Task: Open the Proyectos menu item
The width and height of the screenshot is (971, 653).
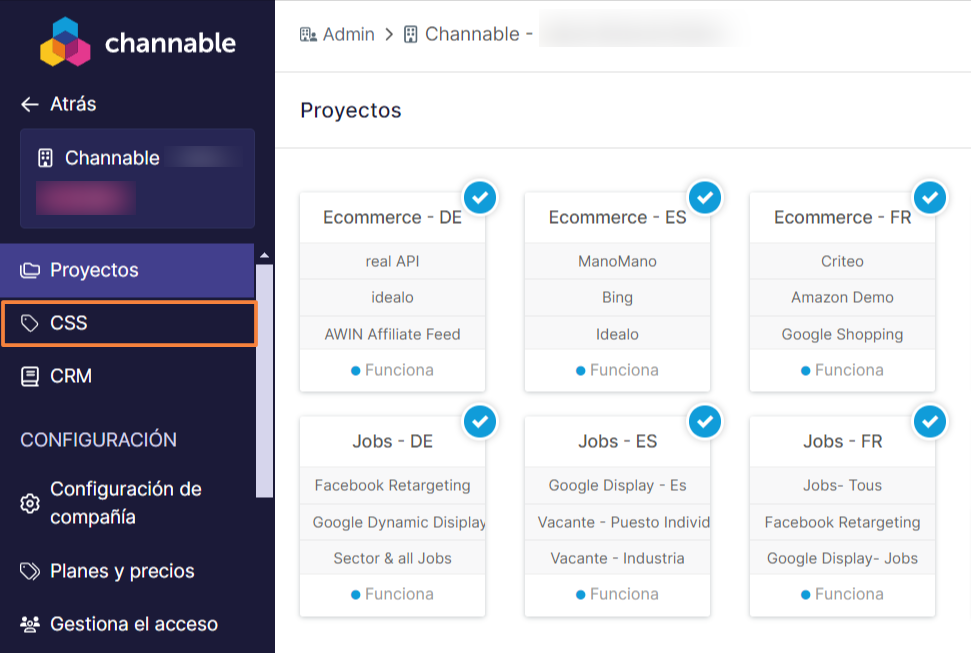Action: pos(128,270)
